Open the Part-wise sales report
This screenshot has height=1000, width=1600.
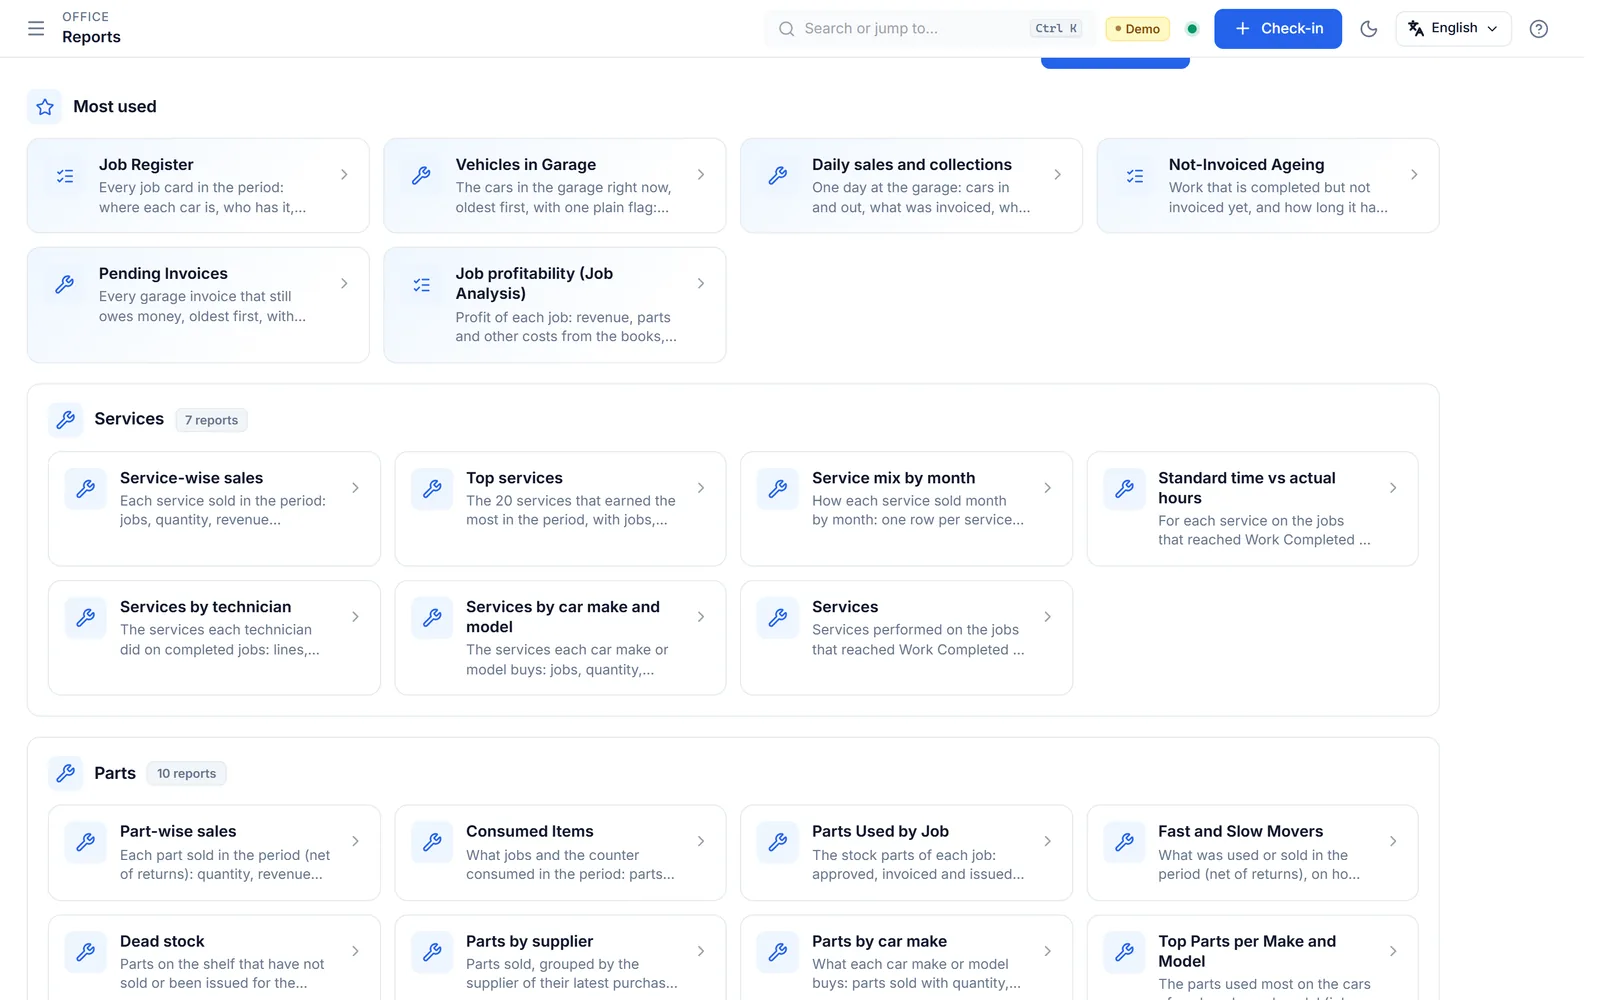pyautogui.click(x=214, y=853)
